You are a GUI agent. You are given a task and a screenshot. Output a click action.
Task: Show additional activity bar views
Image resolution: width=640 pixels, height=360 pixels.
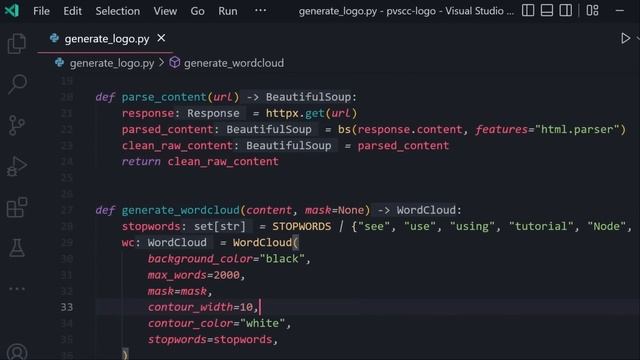[17, 289]
